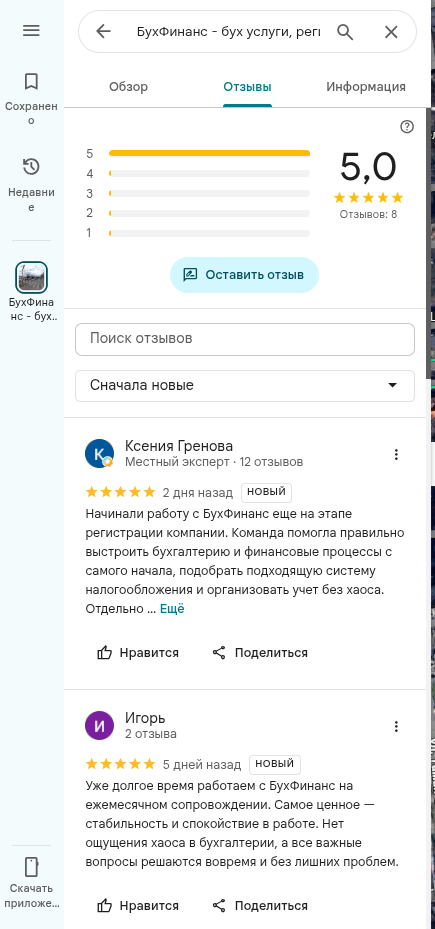
Task: Select the БухФинанс thumbnail in sidebar
Action: coord(31,277)
